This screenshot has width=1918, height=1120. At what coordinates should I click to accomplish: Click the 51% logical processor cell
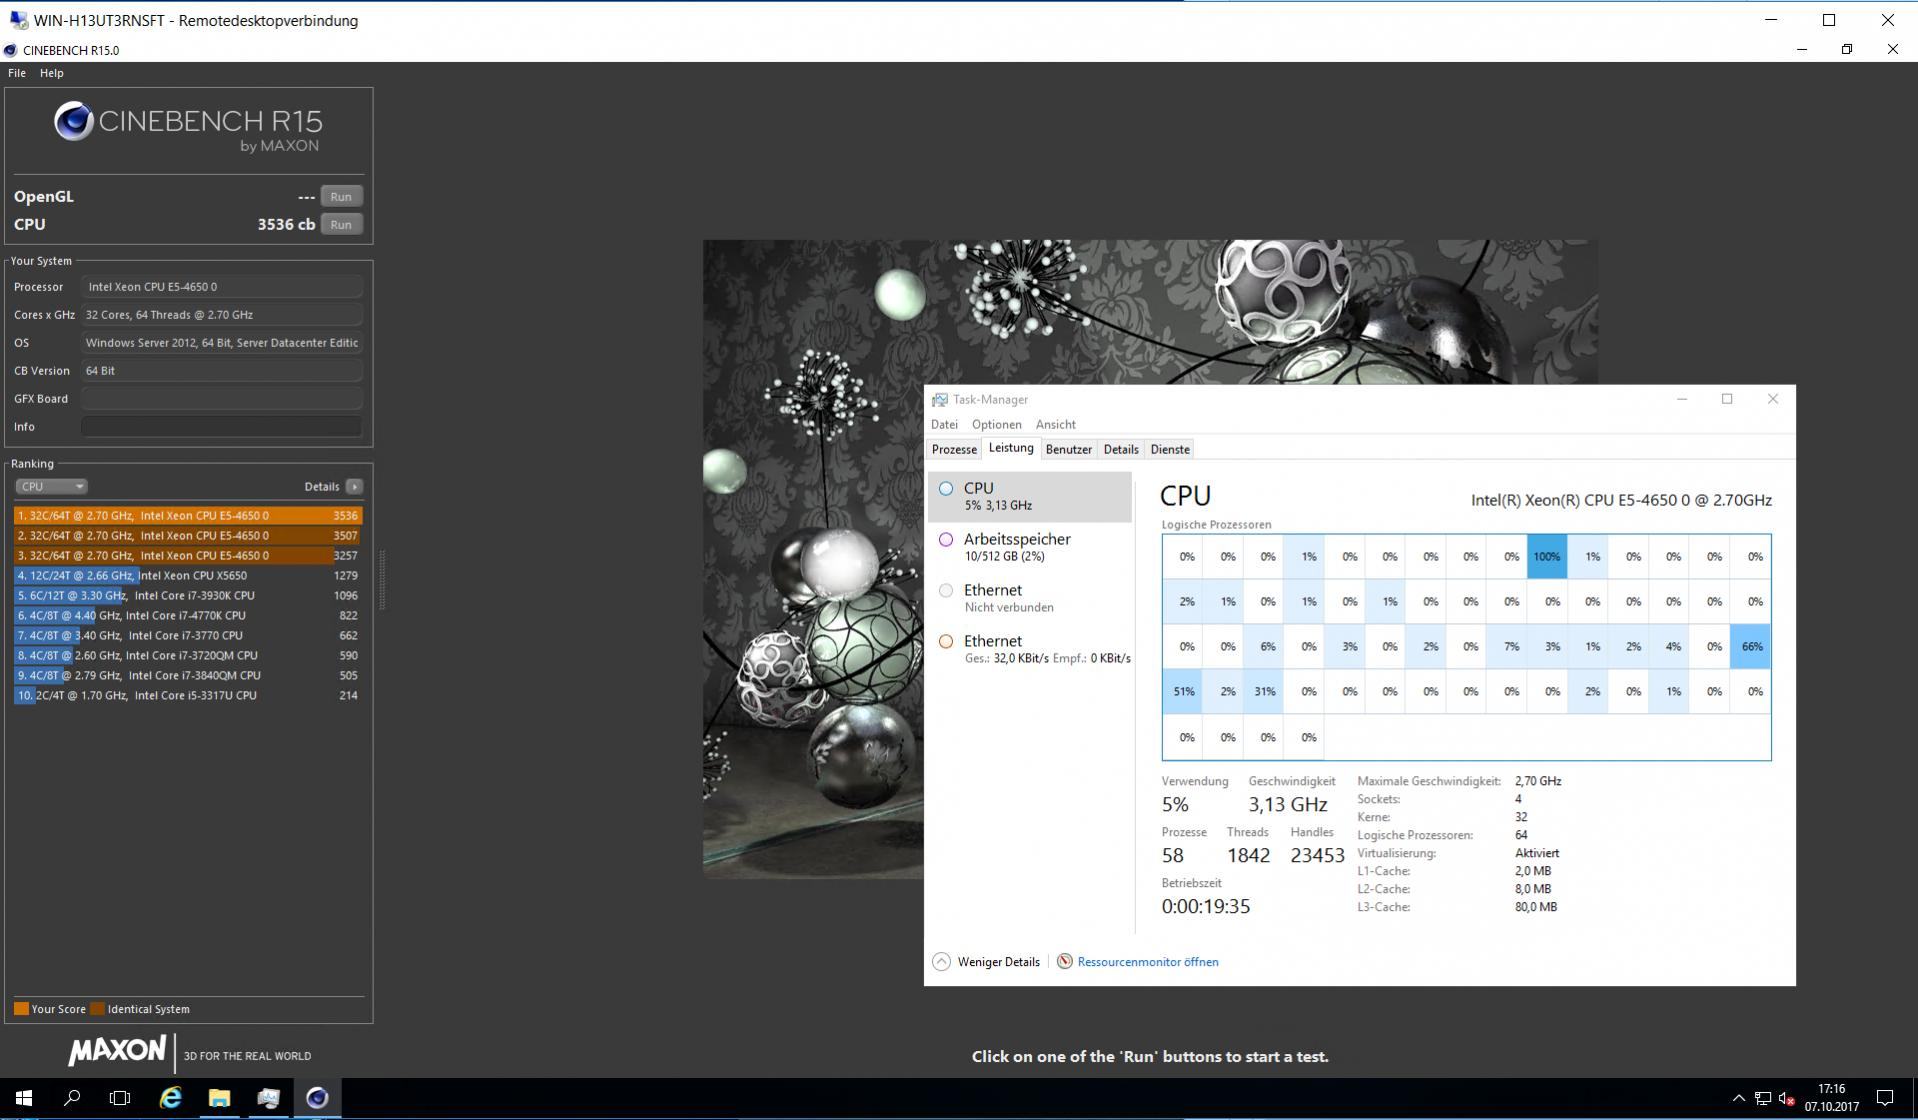pyautogui.click(x=1183, y=692)
